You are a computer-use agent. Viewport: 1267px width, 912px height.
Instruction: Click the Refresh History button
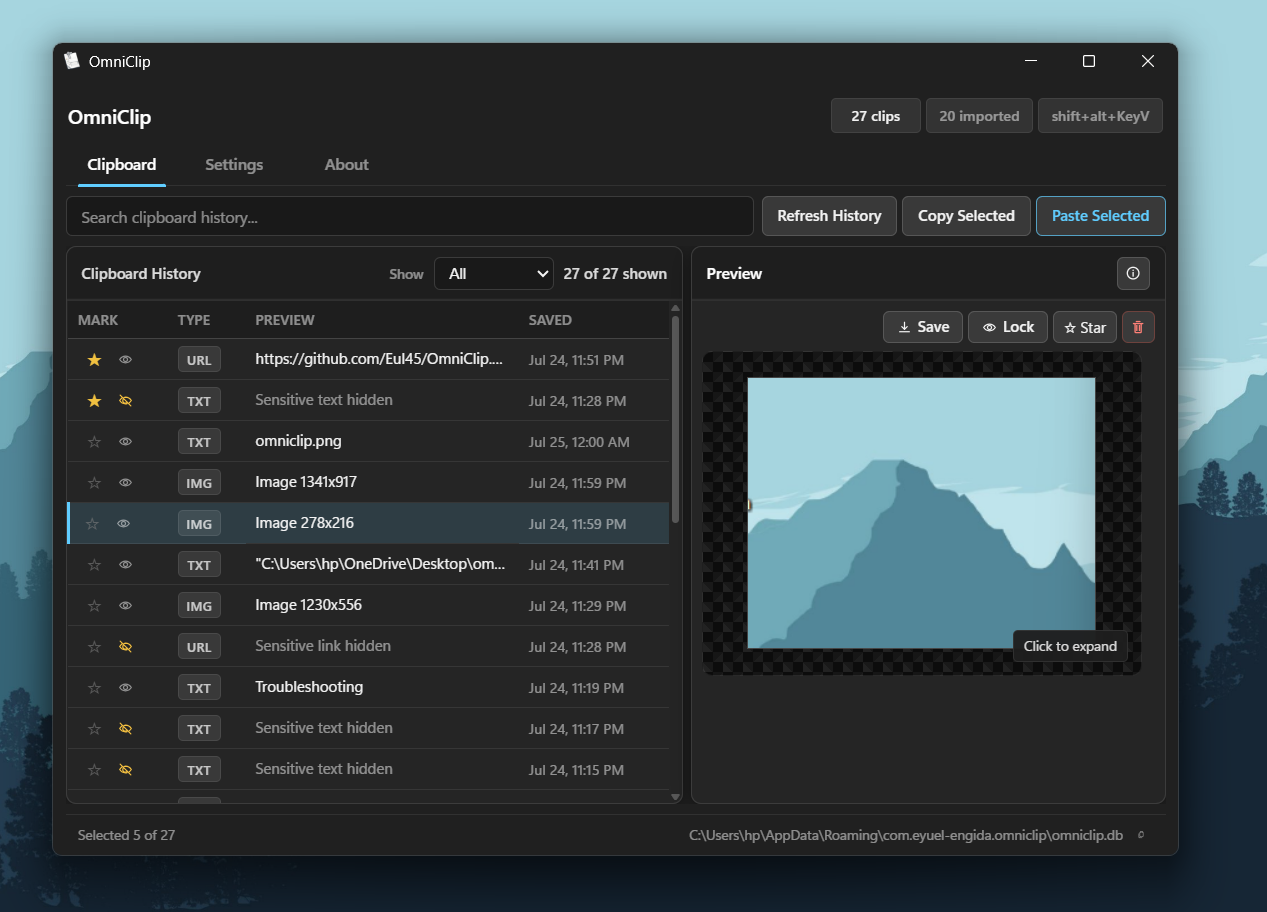click(829, 216)
